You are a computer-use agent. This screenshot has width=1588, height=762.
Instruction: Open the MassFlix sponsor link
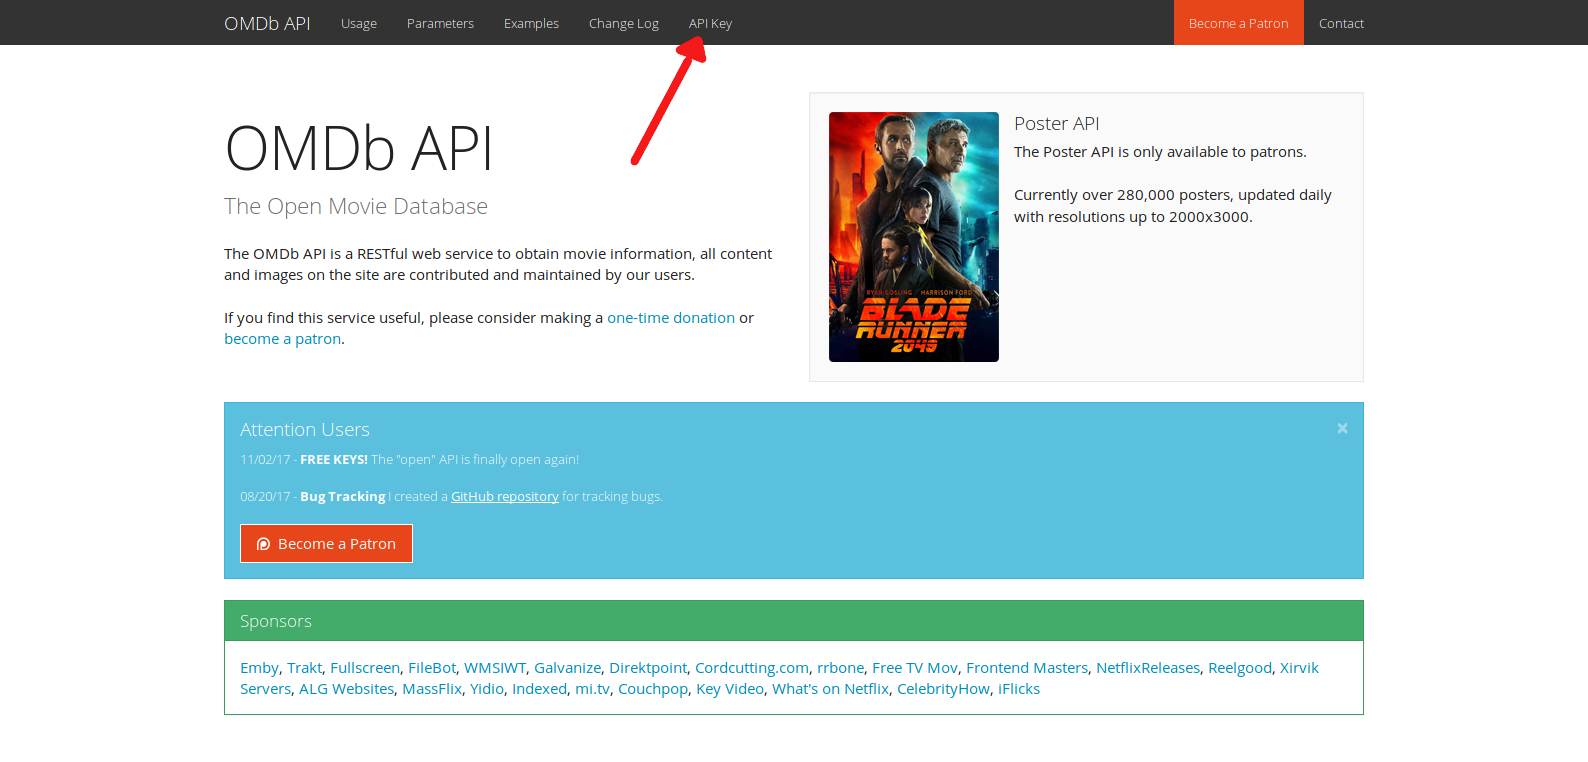click(x=432, y=689)
